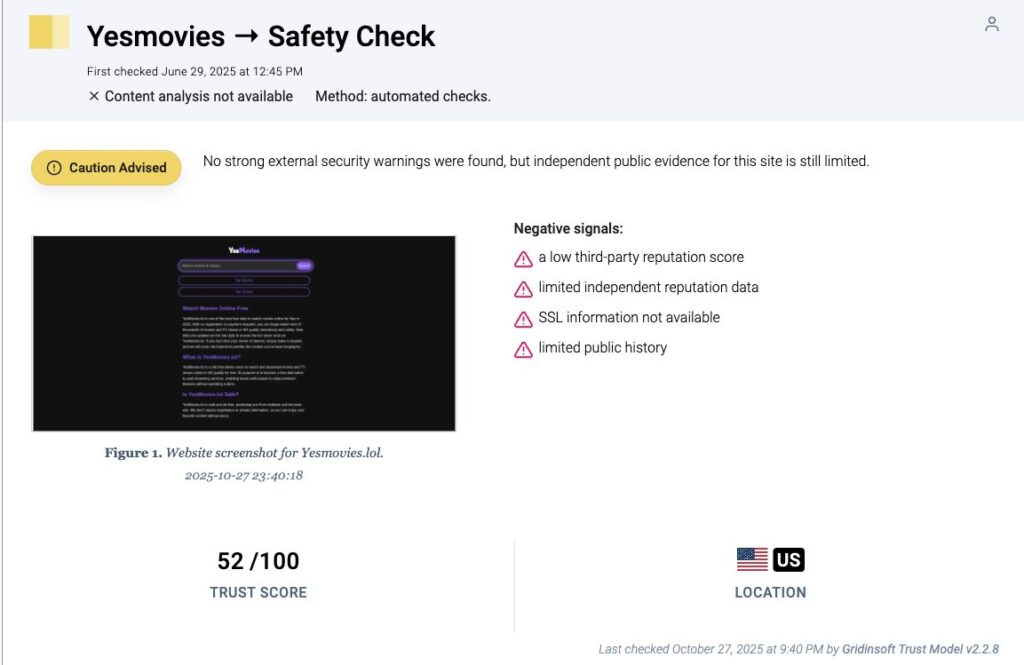The height and width of the screenshot is (665, 1024).
Task: Click the black US country code badge
Action: pos(788,560)
